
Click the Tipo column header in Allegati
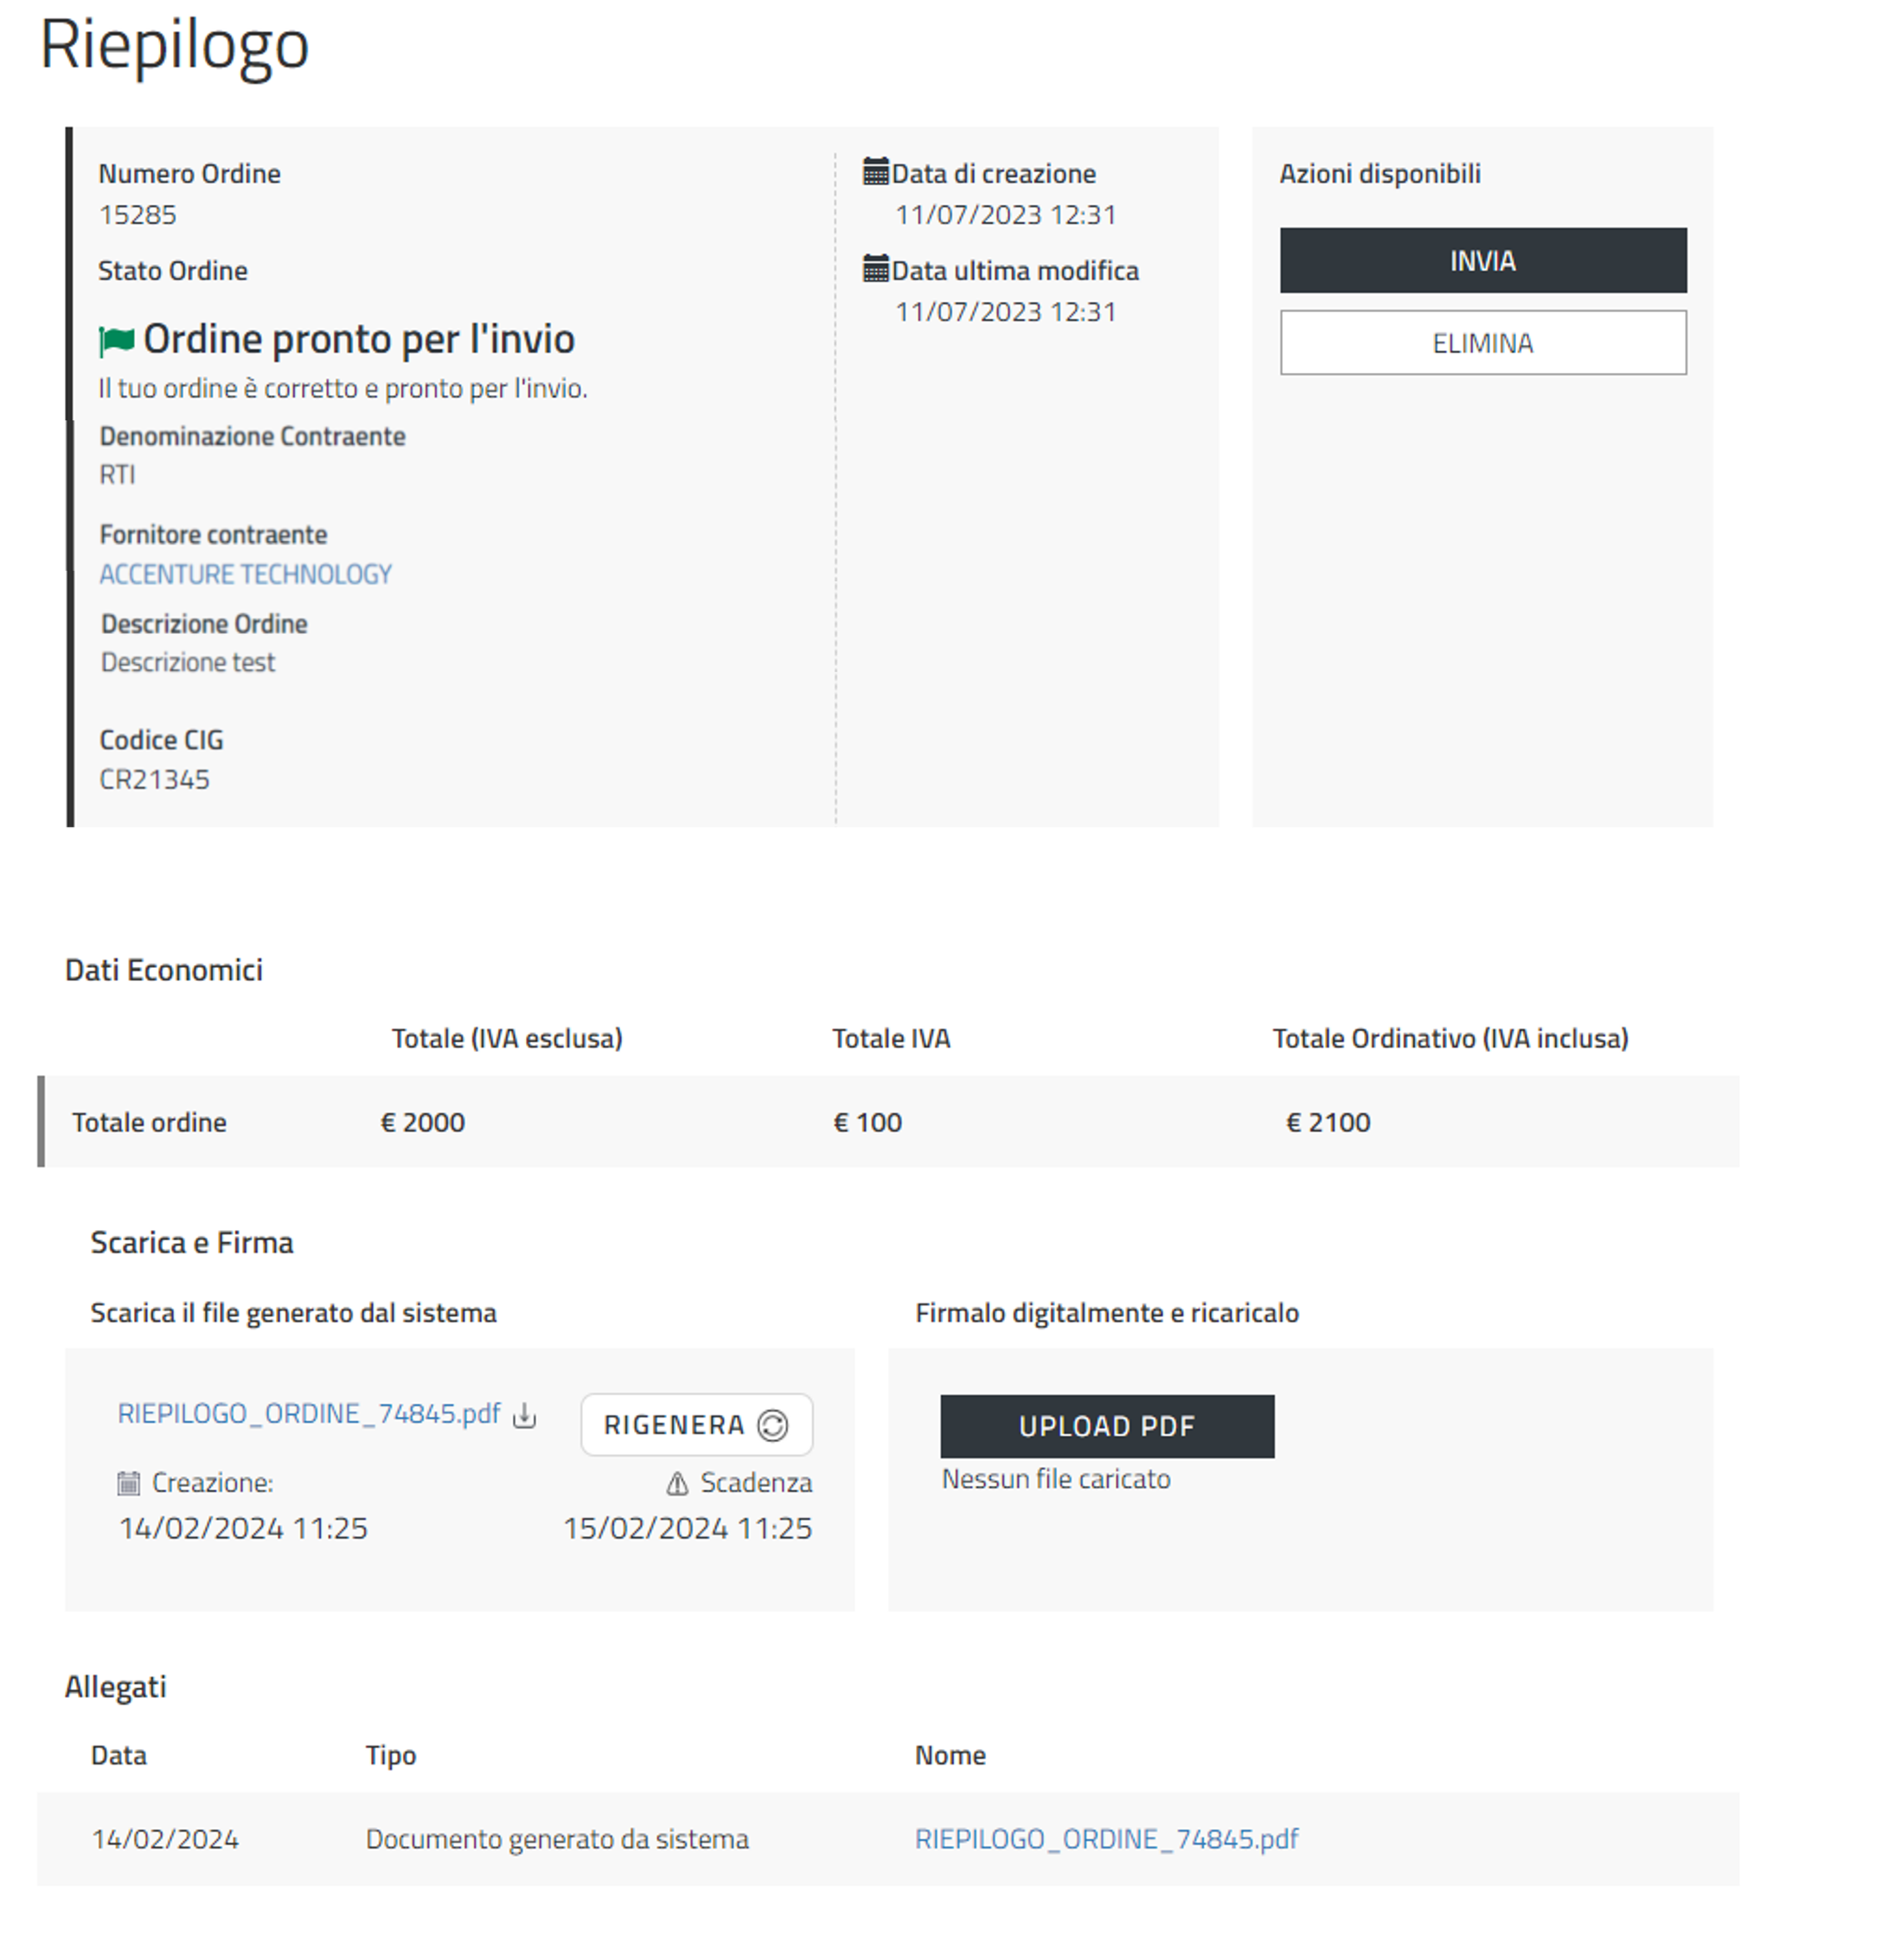390,1755
